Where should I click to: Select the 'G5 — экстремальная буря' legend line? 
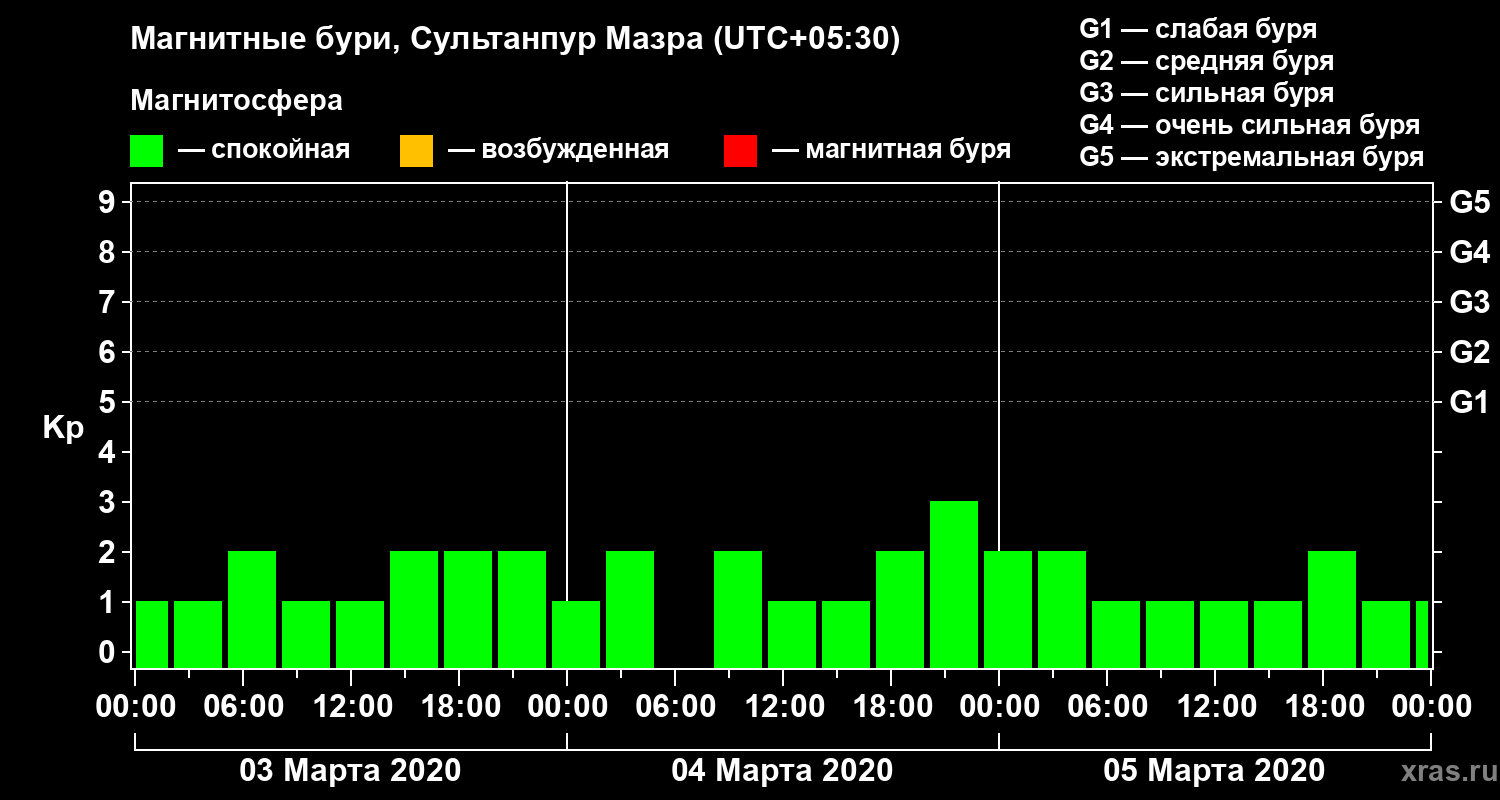[x=1252, y=158]
